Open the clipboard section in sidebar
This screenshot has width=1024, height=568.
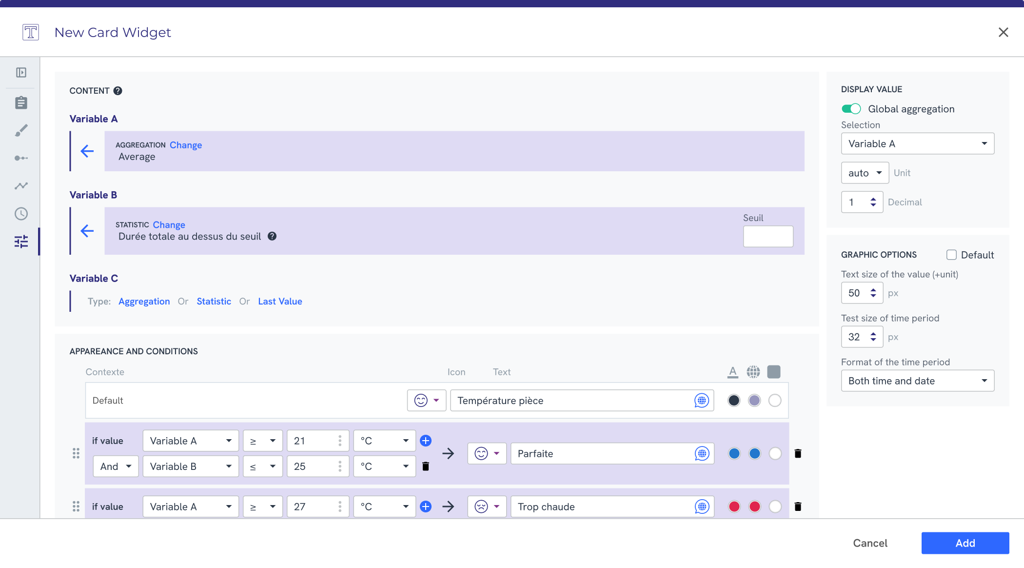point(21,103)
